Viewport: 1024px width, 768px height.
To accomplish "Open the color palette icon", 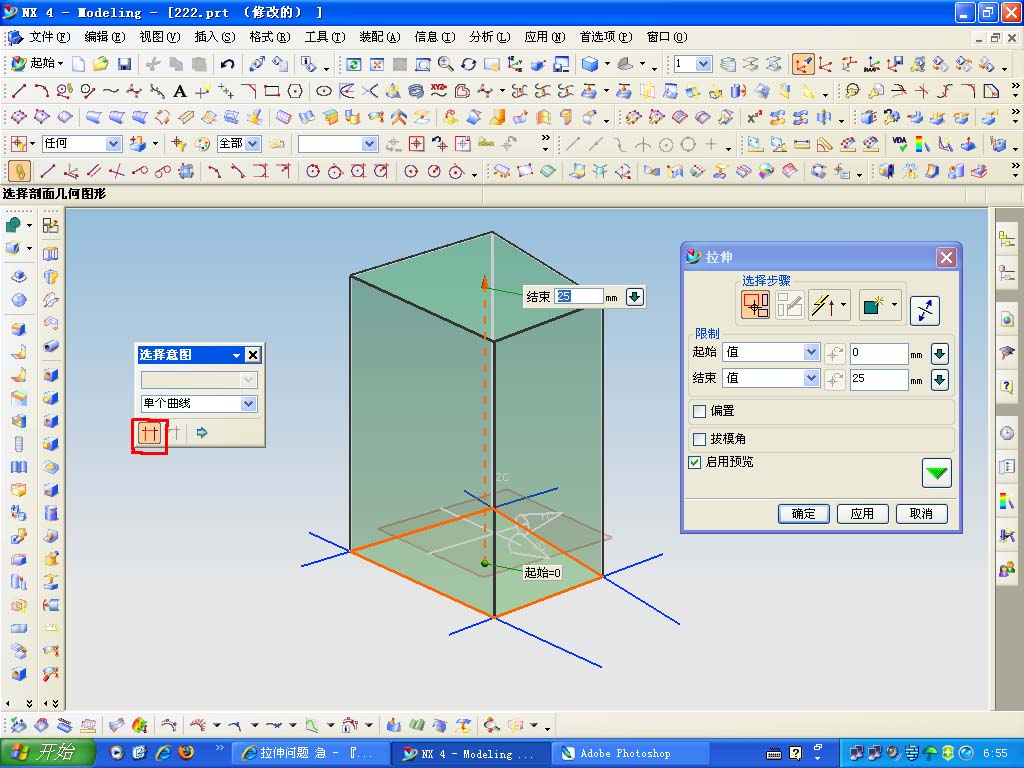I will click(x=202, y=144).
